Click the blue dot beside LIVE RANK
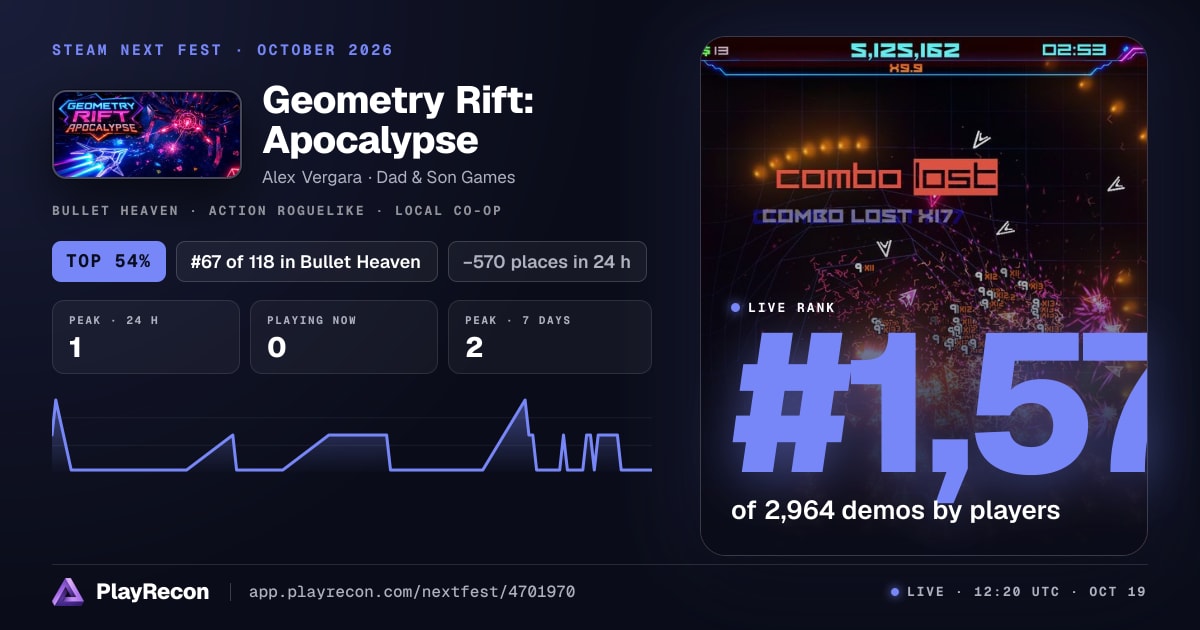 736,308
